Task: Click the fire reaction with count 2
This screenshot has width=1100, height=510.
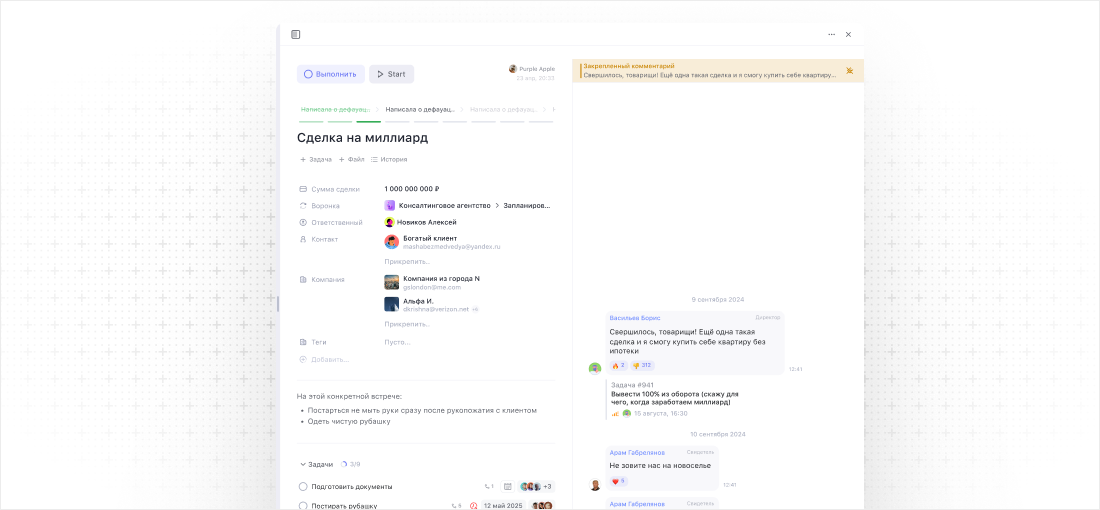Action: 618,365
